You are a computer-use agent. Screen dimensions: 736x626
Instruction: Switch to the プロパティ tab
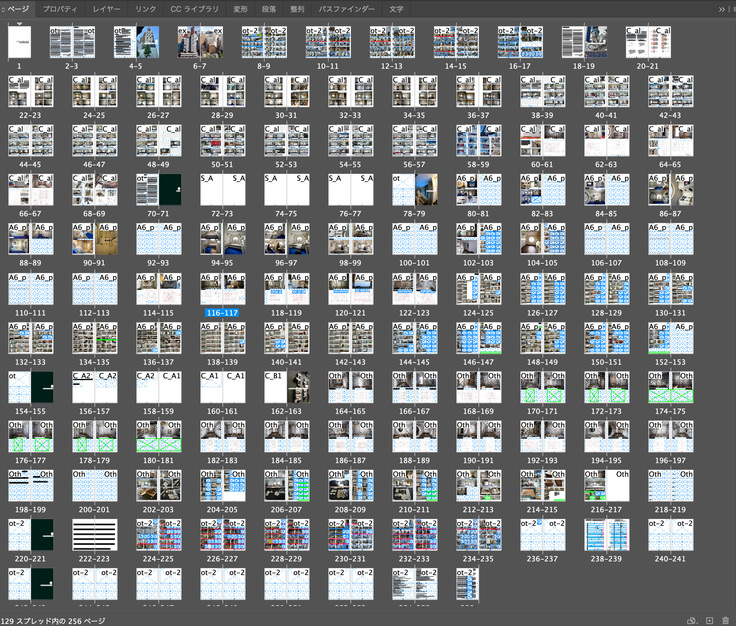(x=59, y=8)
